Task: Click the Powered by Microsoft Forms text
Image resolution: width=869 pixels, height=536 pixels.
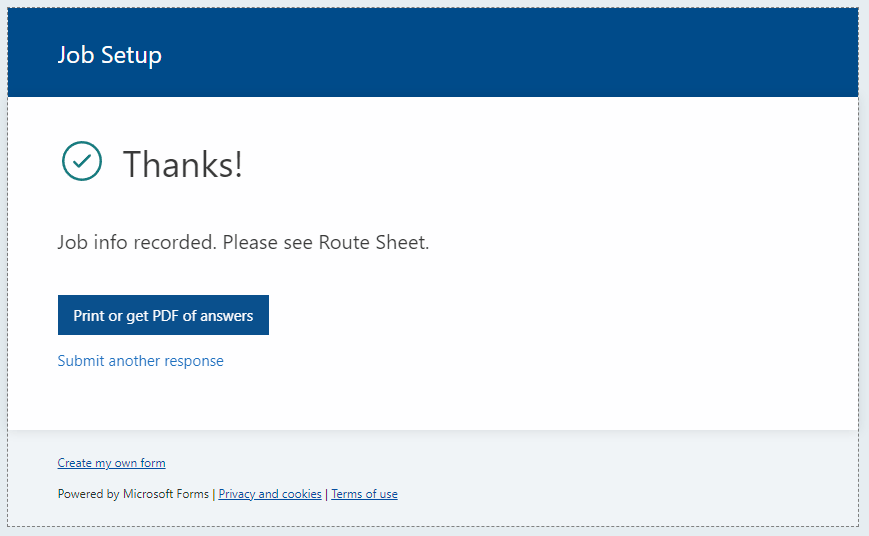Action: pyautogui.click(x=133, y=494)
